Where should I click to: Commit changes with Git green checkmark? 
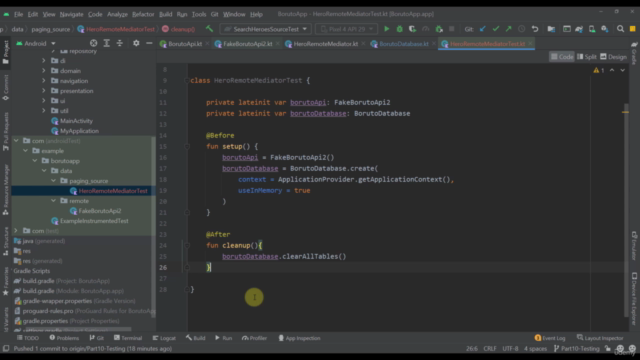[x=496, y=29]
